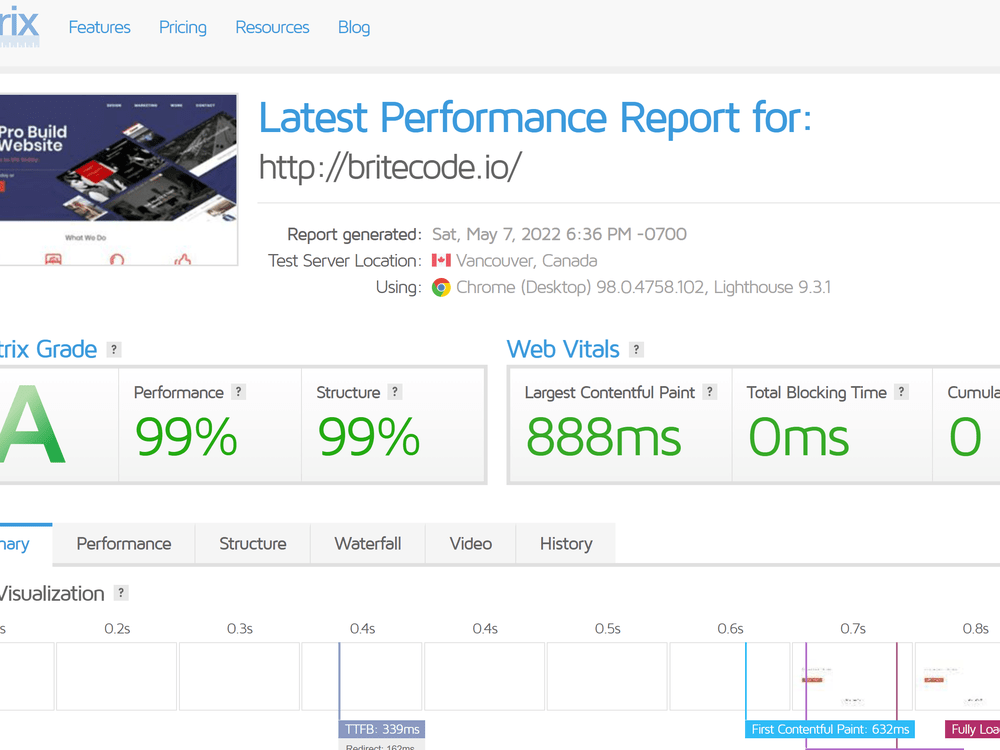Image resolution: width=1000 pixels, height=750 pixels.
Task: Switch to the Summary tab
Action: click(x=26, y=544)
